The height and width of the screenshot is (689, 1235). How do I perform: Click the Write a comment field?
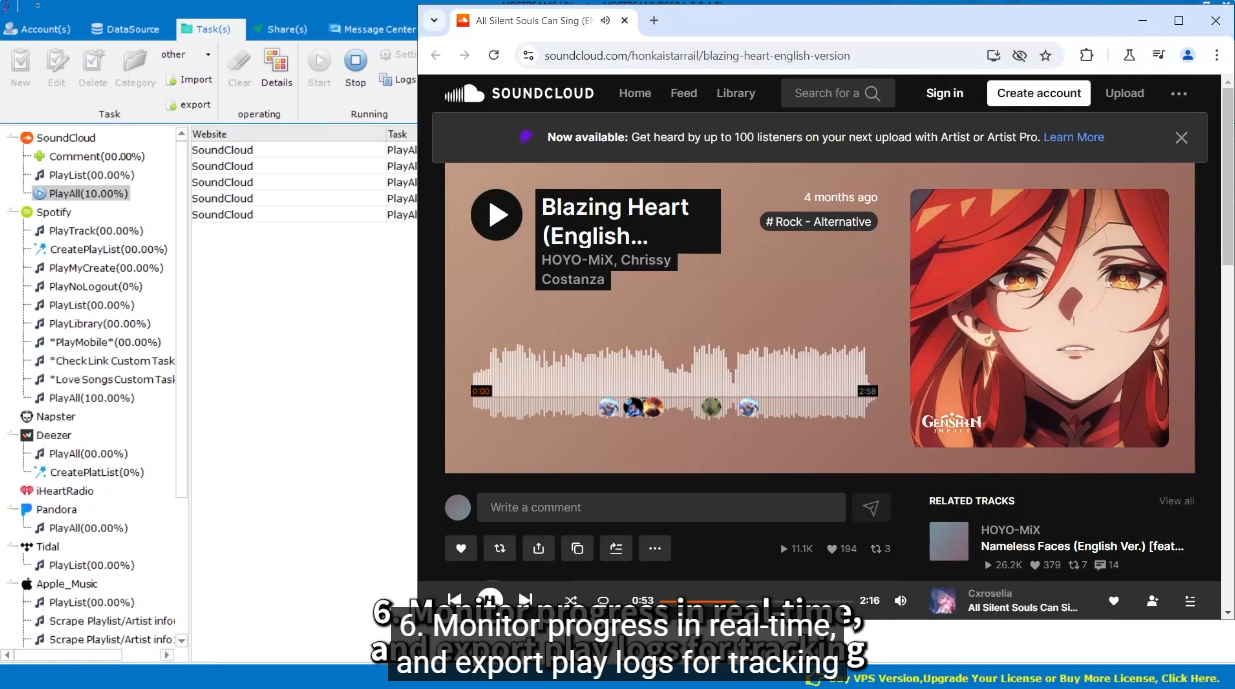661,508
